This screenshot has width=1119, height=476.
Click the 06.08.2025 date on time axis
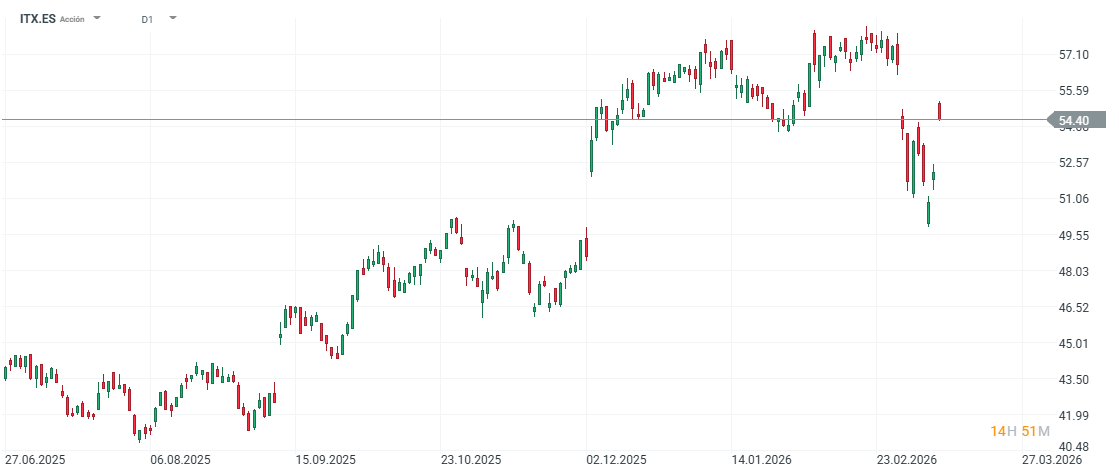180,460
